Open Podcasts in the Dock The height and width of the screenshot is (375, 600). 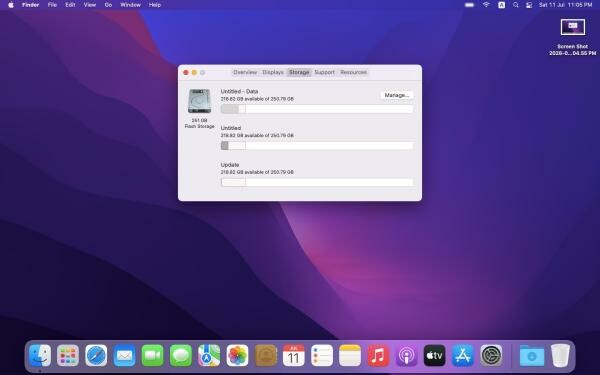[406, 355]
